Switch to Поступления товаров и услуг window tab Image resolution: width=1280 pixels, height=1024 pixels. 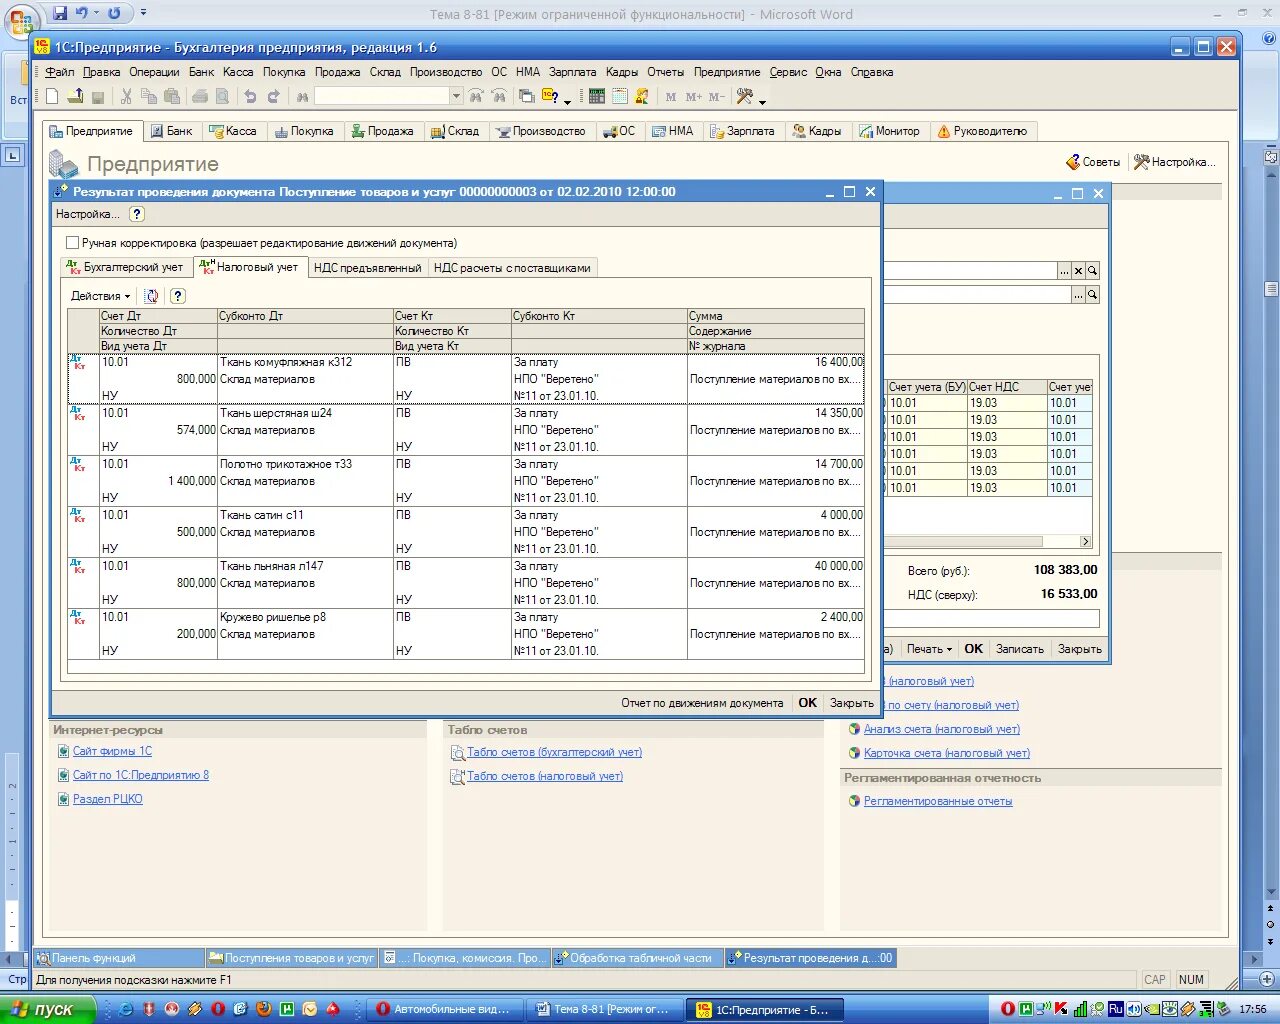click(292, 958)
